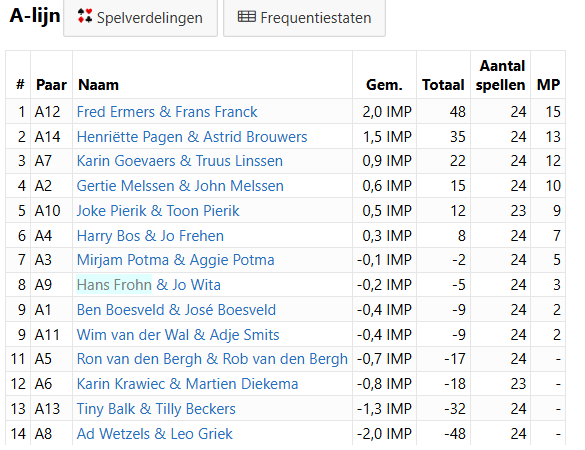Select Karin Goevaers & Truus Linssen
Image resolution: width=585 pixels, height=450 pixels.
(x=179, y=161)
